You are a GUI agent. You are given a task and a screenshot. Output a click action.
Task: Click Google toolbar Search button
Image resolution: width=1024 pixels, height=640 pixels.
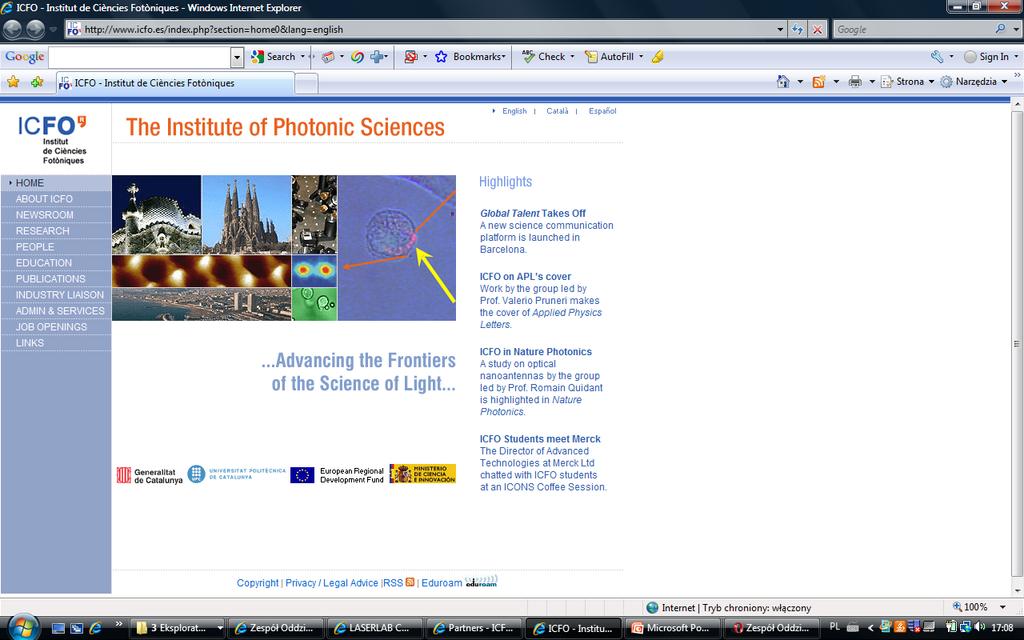(274, 57)
